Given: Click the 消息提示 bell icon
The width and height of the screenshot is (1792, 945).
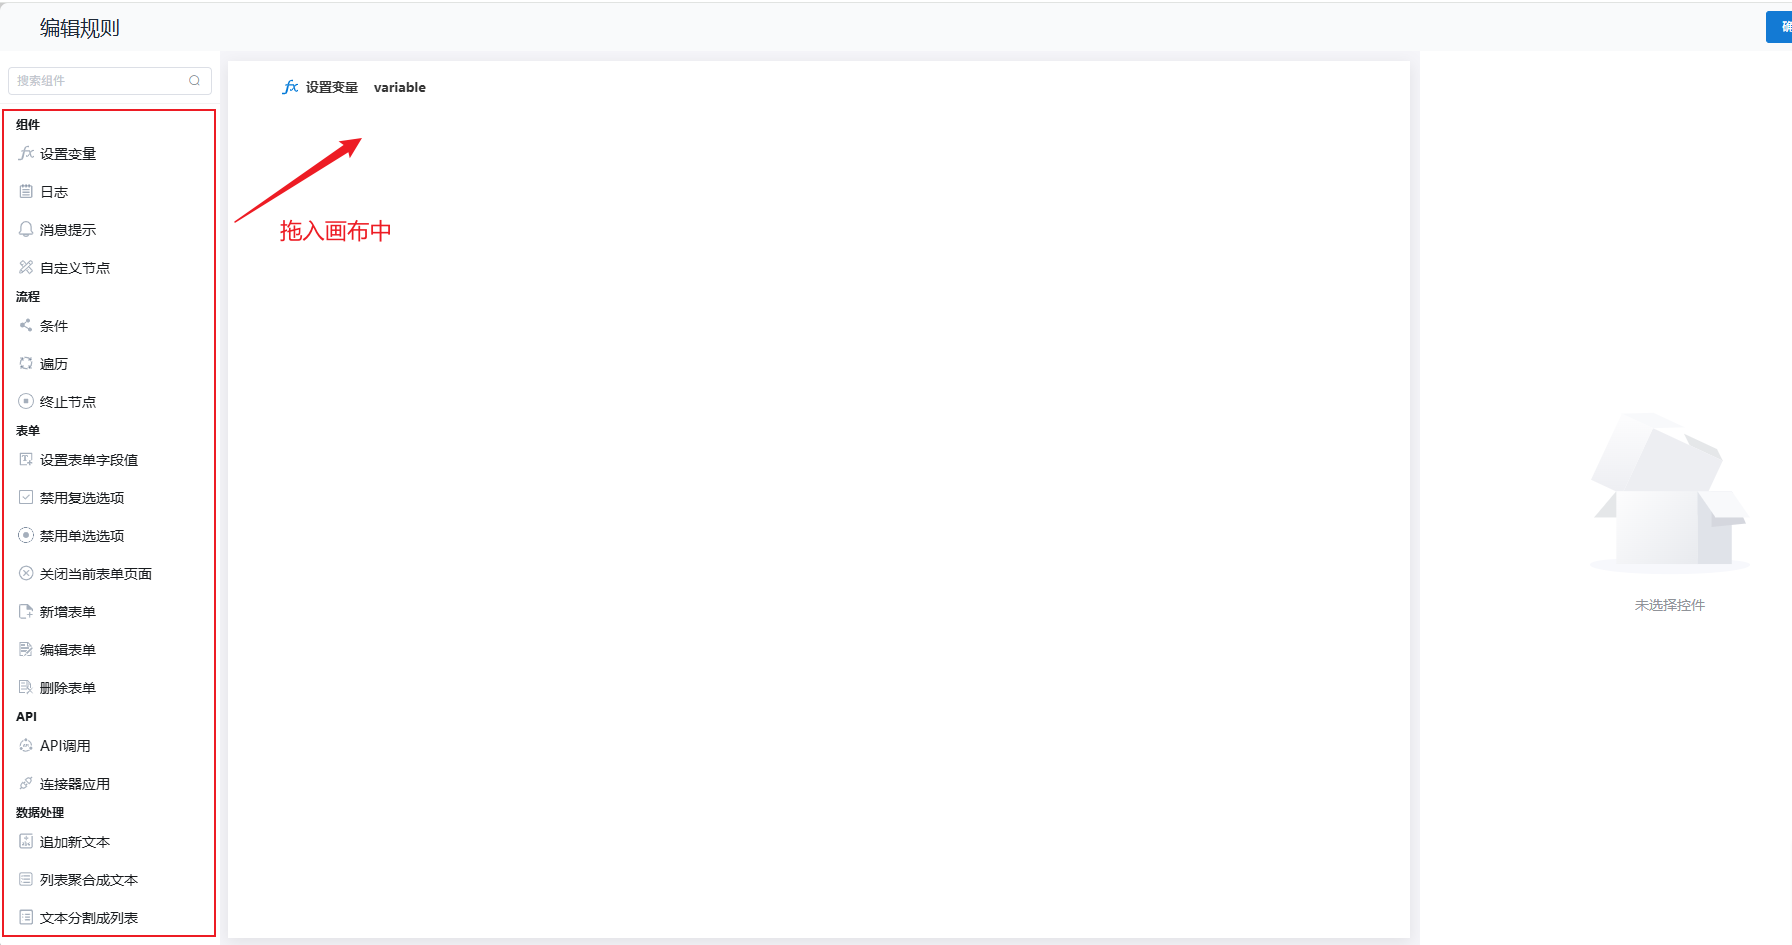Looking at the screenshot, I should [x=26, y=229].
